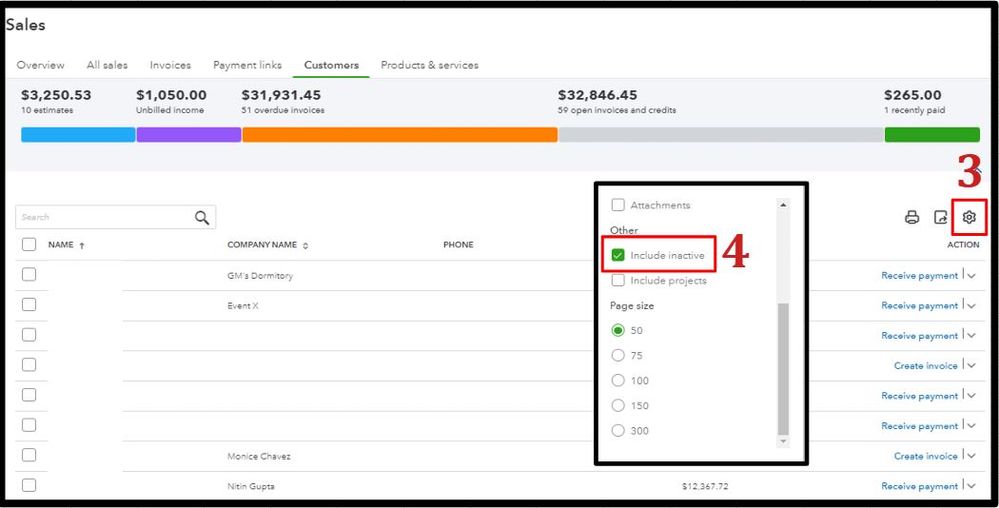This screenshot has width=999, height=508.
Task: Click the $32,846.45 open invoices amount
Action: click(598, 95)
